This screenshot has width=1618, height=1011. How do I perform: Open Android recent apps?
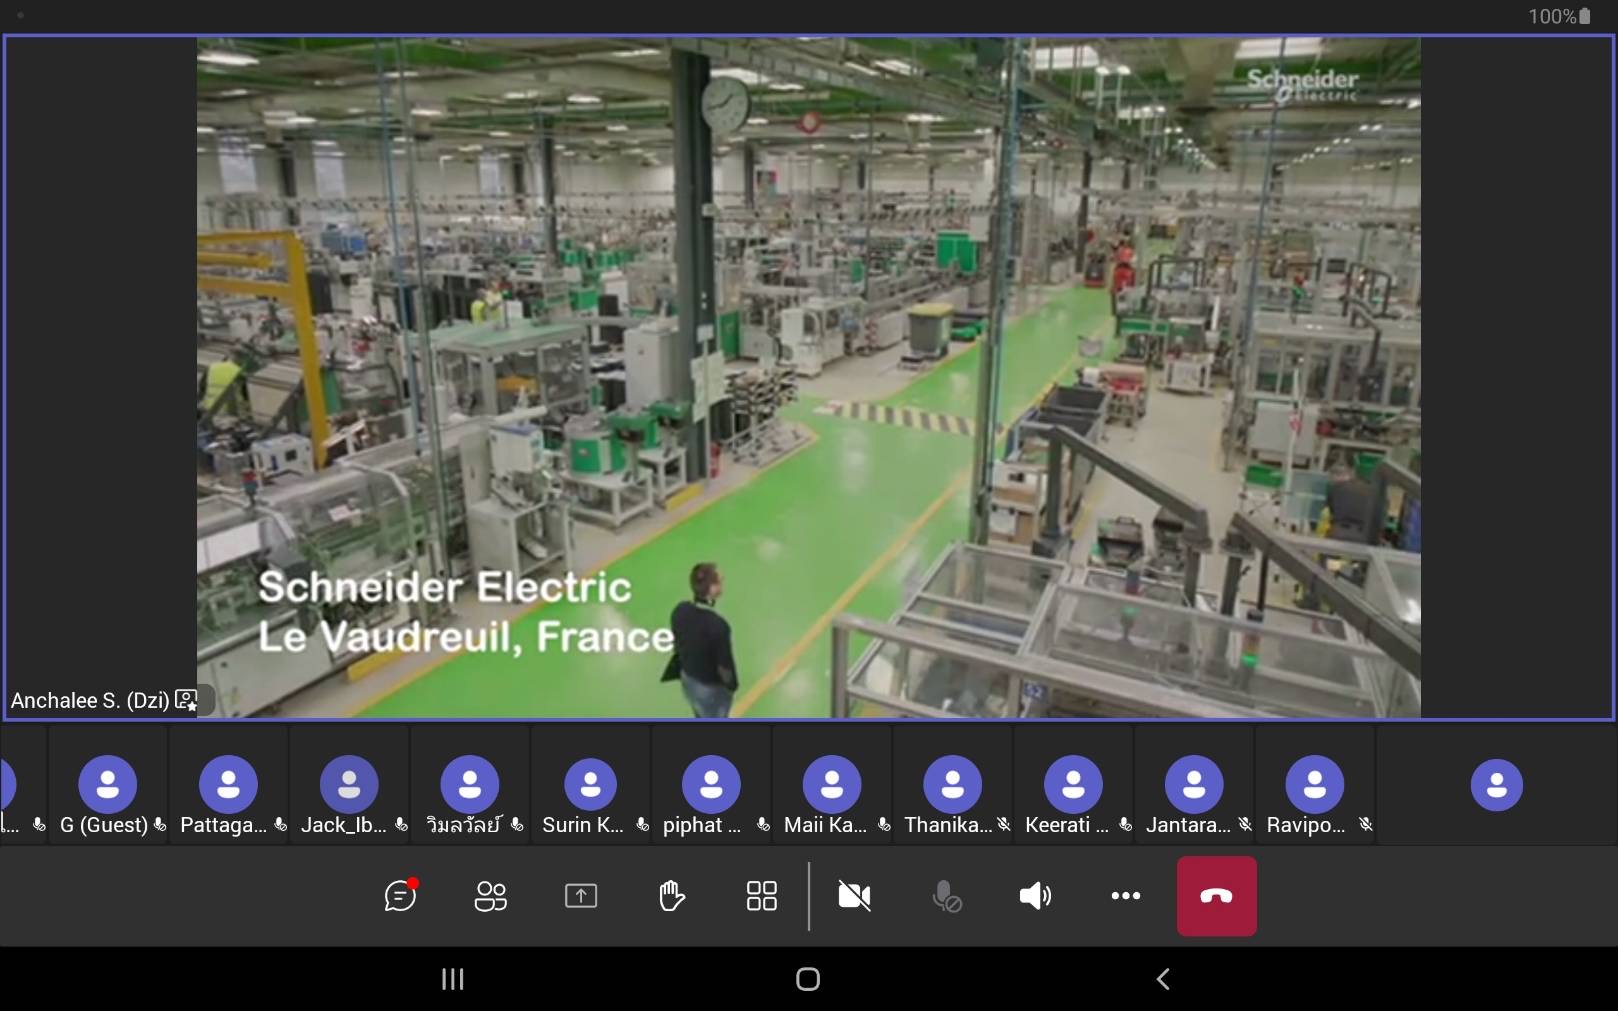[x=453, y=979]
